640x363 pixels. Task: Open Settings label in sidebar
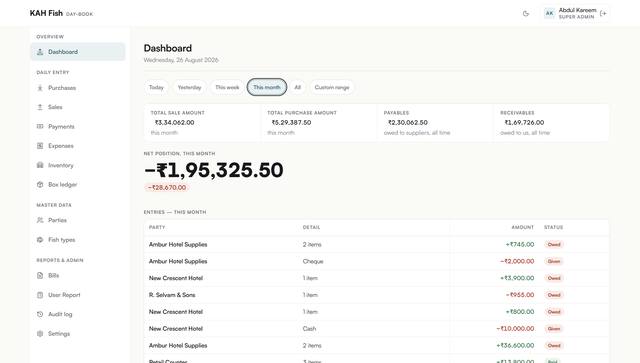pyautogui.click(x=59, y=334)
